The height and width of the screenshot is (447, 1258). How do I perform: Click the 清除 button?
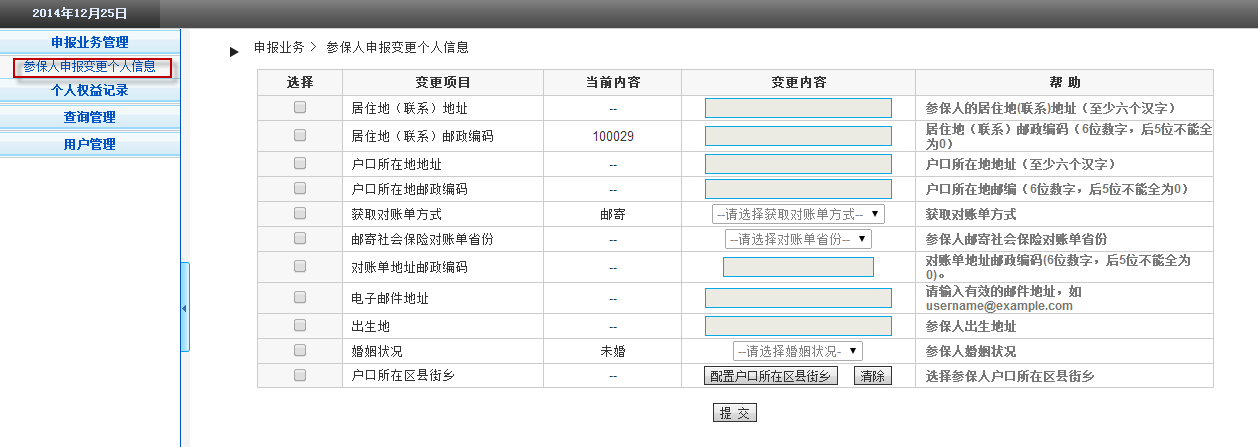click(872, 376)
